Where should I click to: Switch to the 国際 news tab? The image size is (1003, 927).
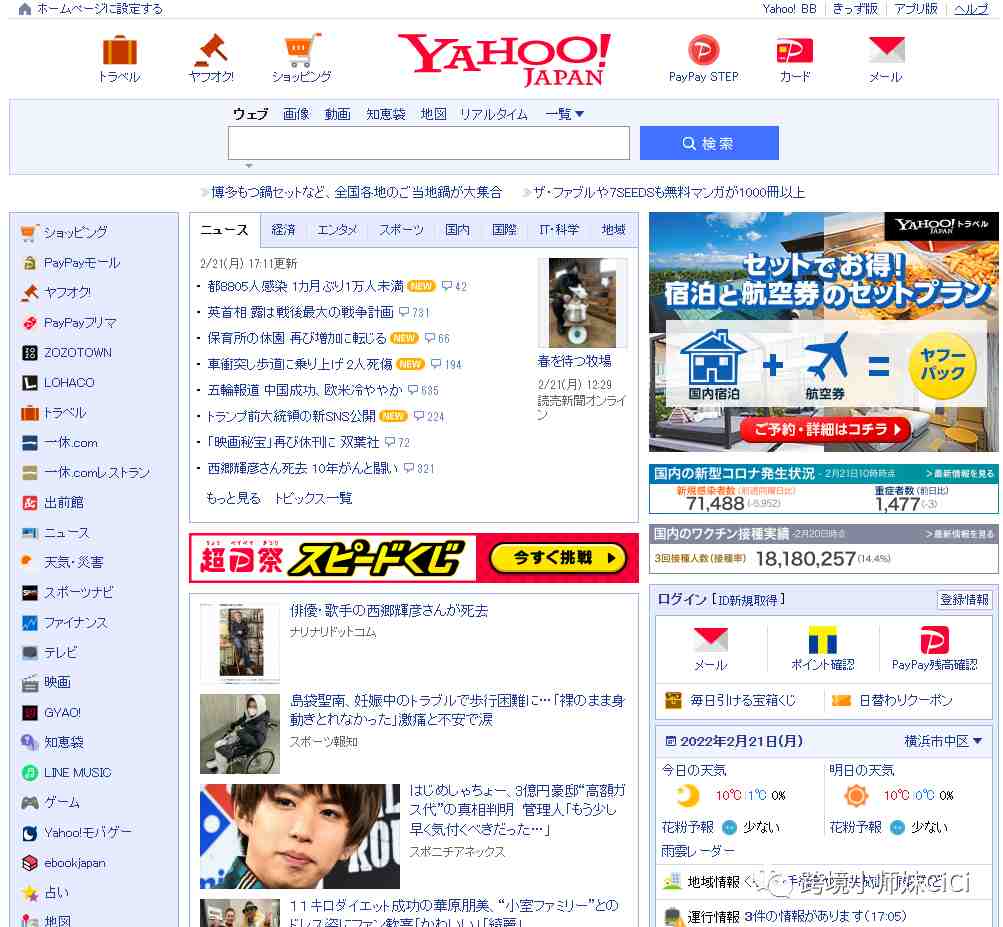[x=504, y=230]
